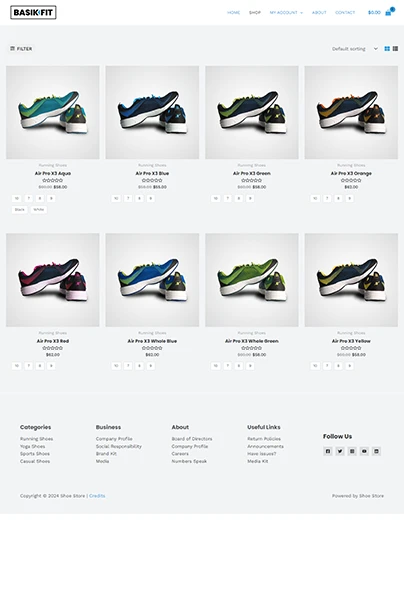Viewport: 404px width, 600px height.
Task: Switch to grid view layout
Action: click(387, 49)
